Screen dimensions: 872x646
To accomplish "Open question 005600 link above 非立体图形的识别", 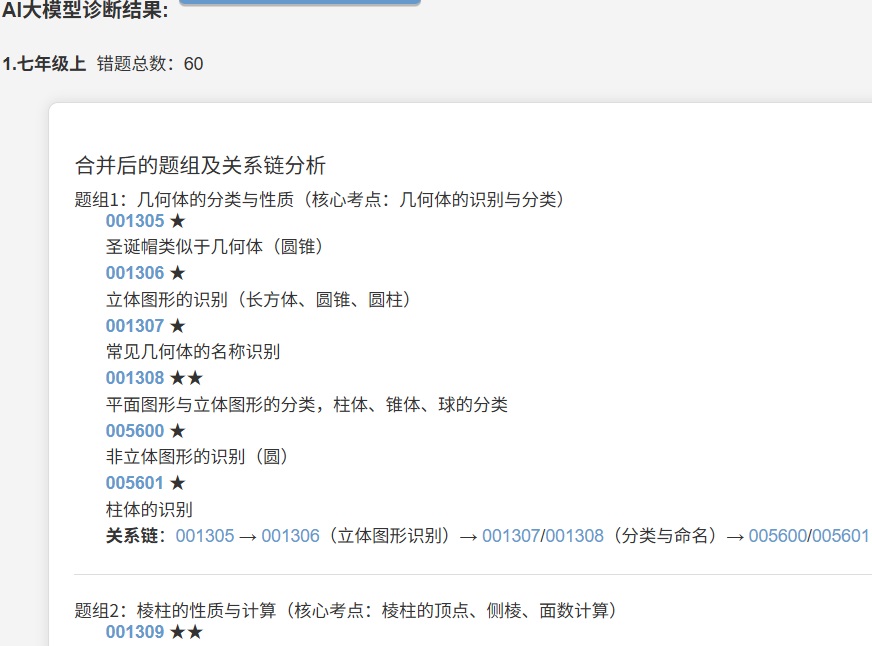I will (135, 431).
